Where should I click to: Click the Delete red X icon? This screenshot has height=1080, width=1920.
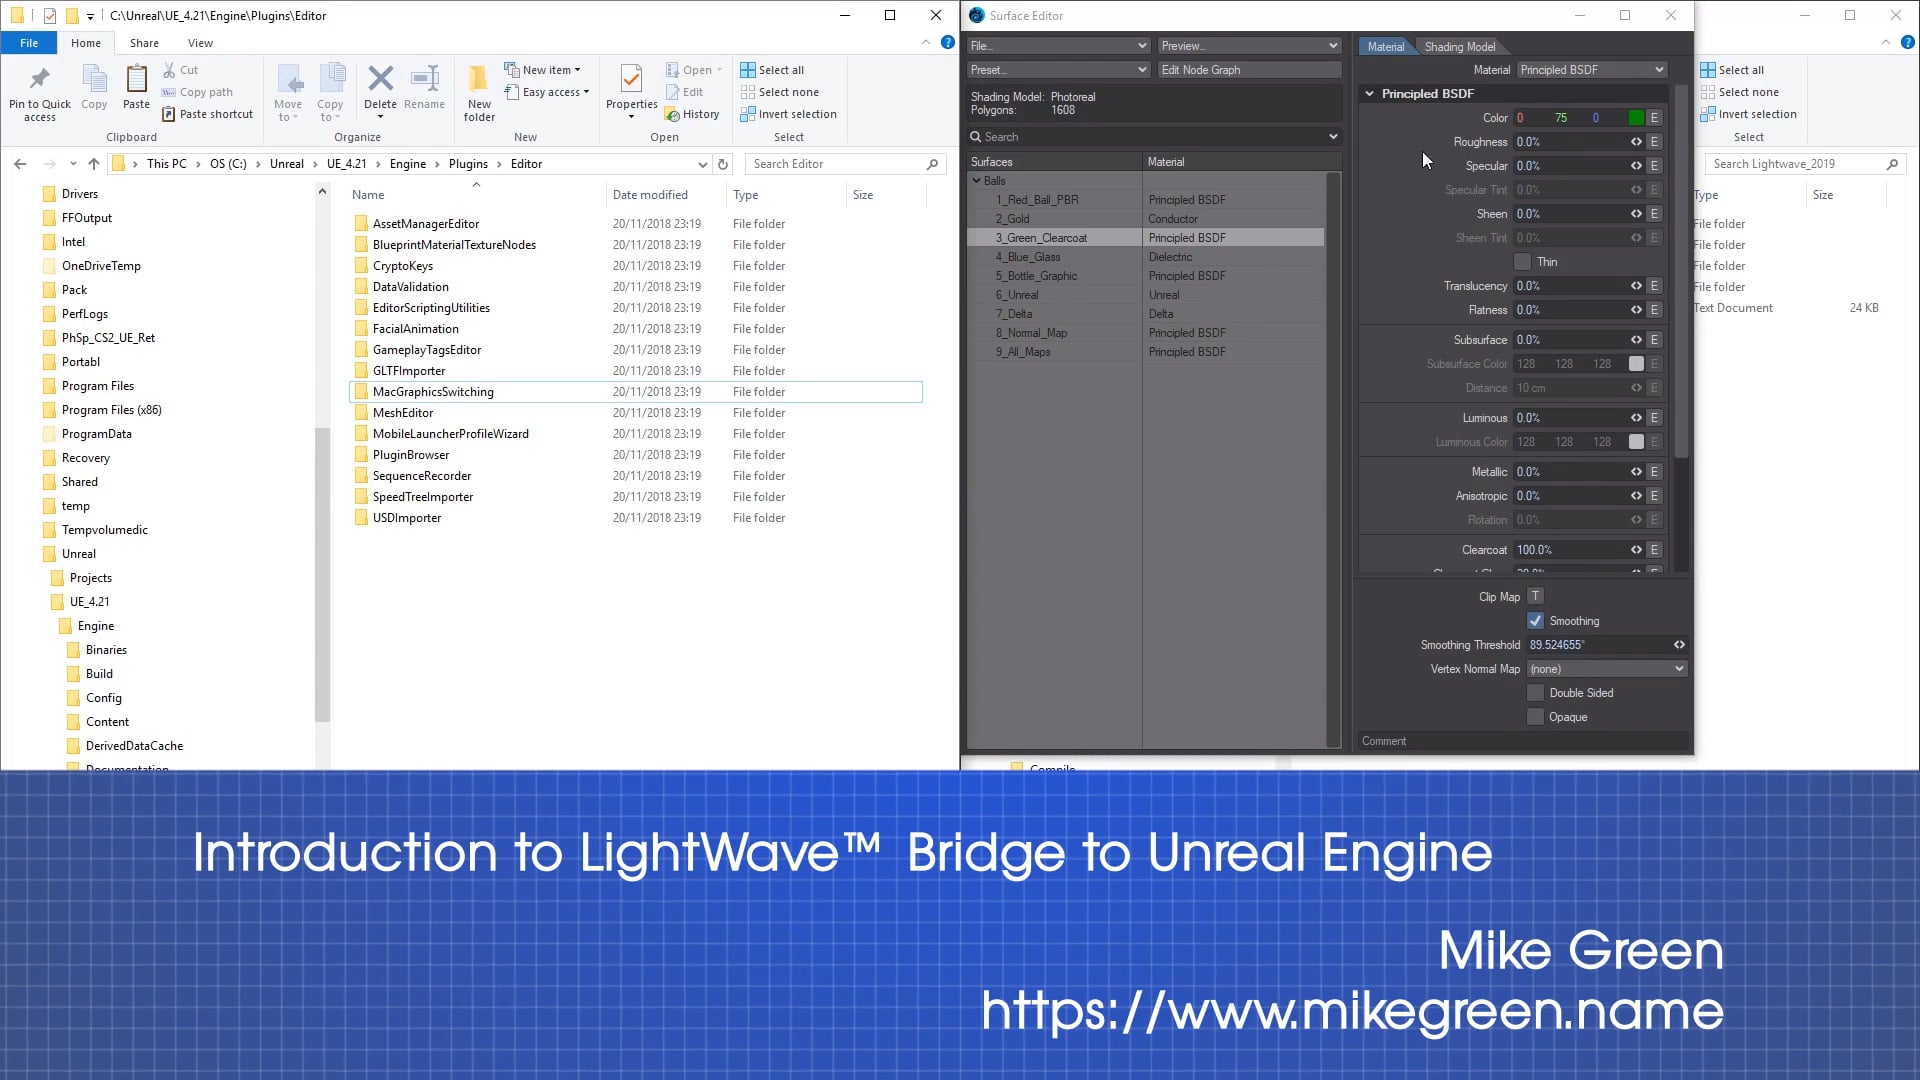coord(380,79)
